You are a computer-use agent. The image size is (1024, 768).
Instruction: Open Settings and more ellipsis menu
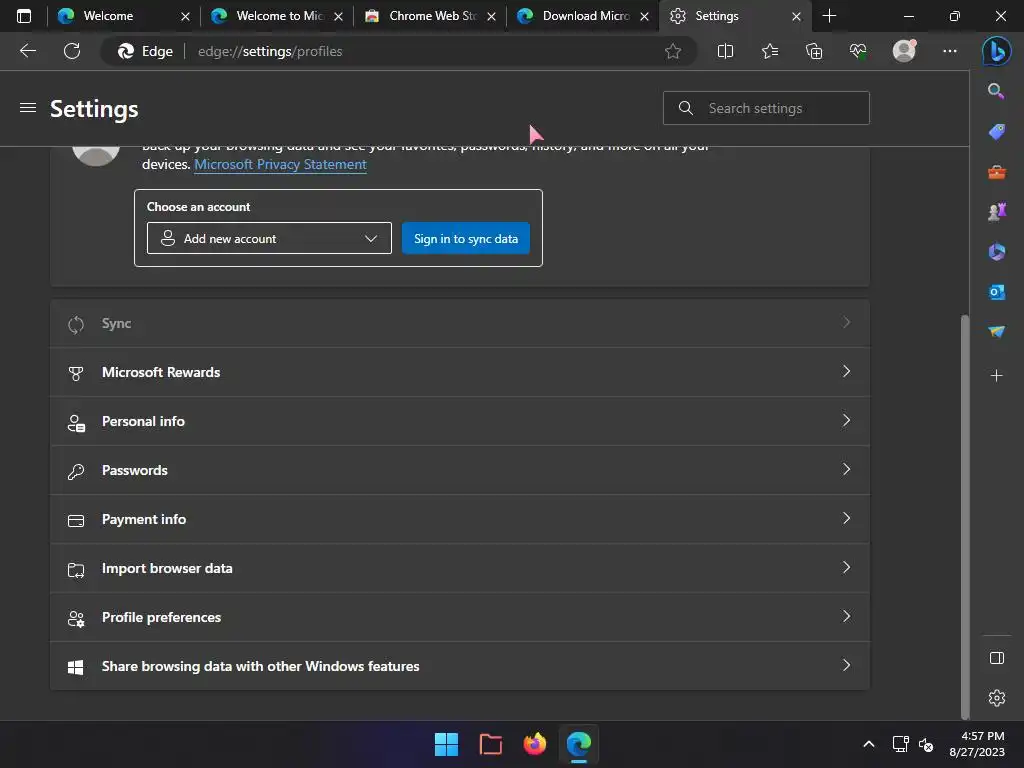(950, 51)
